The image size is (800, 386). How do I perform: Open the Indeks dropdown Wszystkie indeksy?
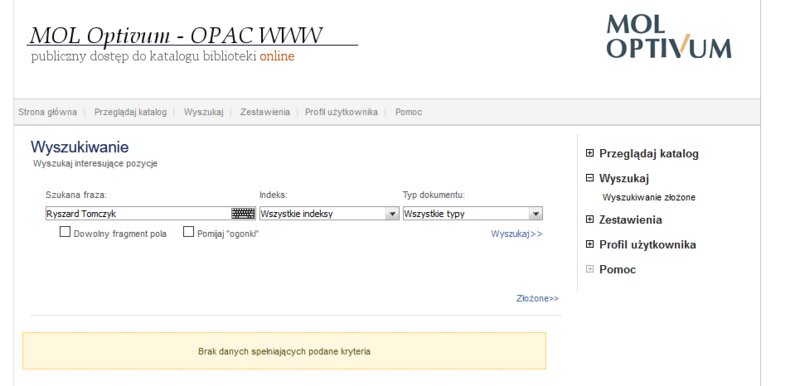point(329,214)
